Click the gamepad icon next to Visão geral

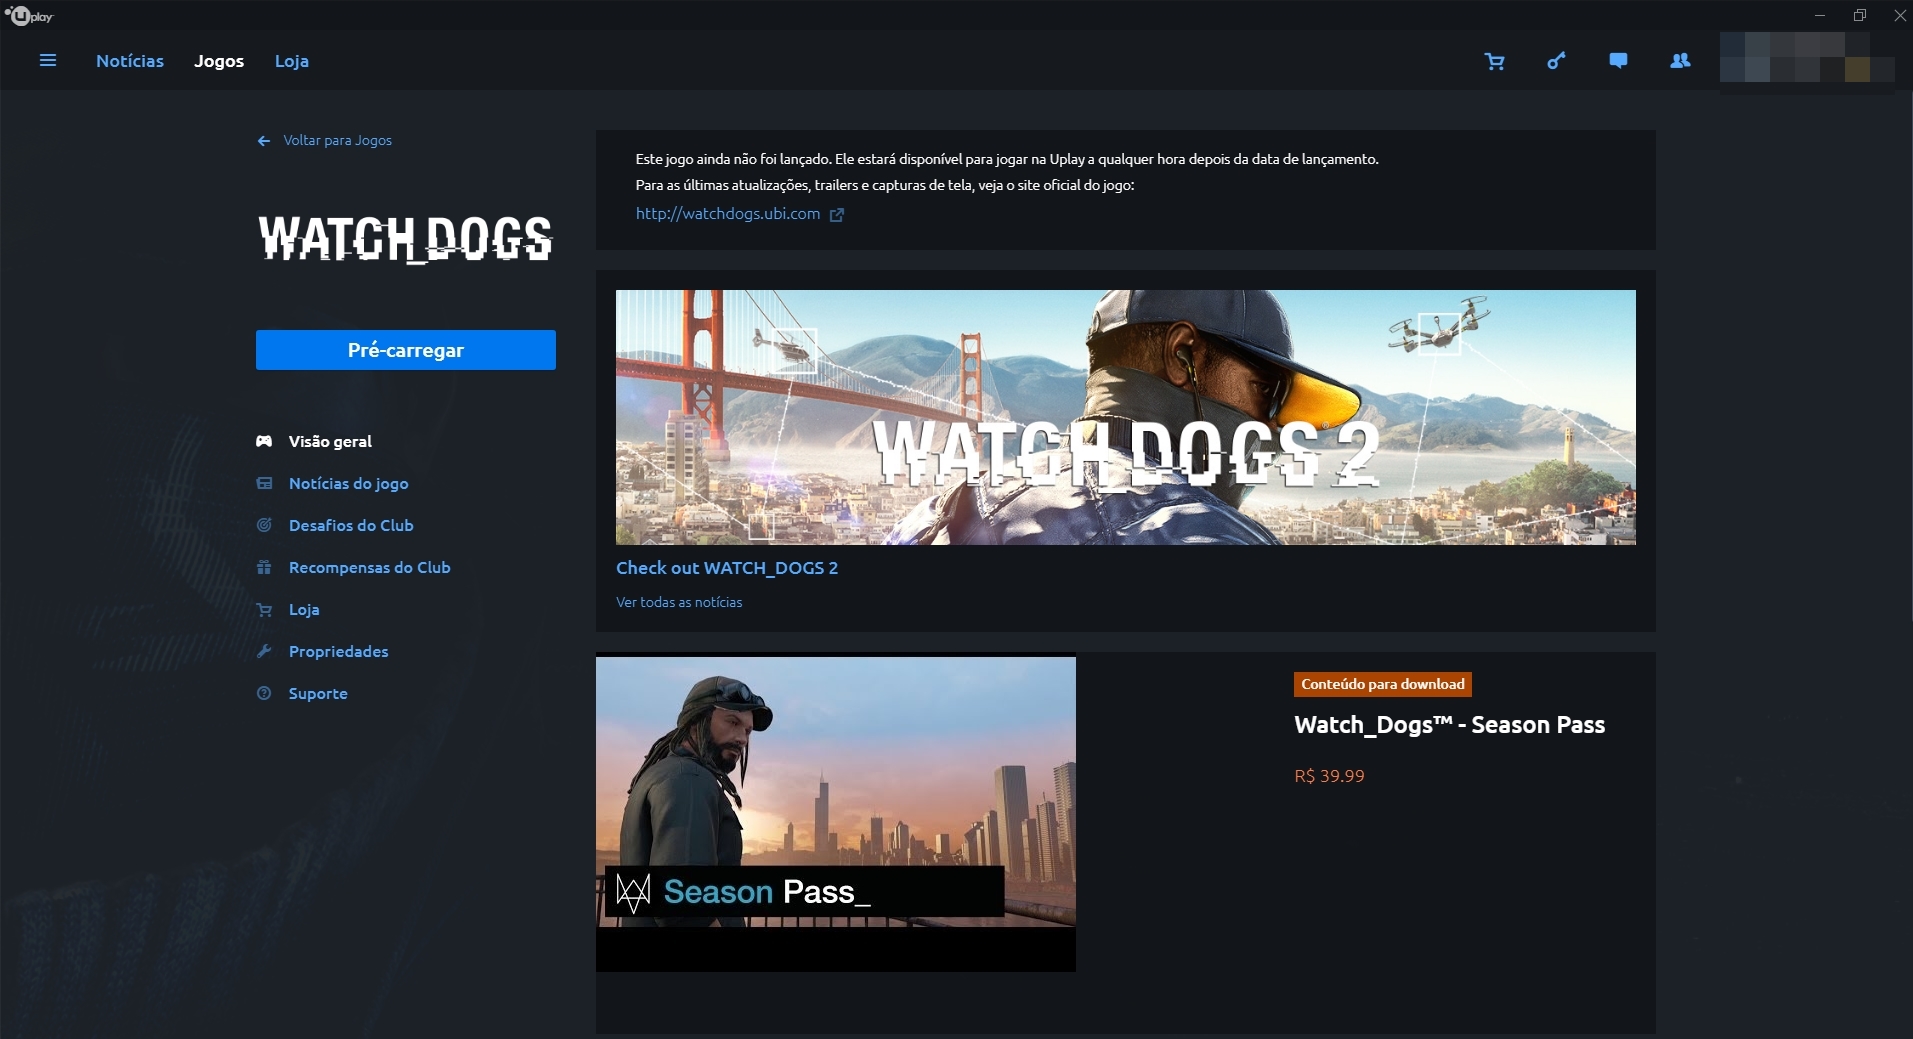[x=264, y=441]
